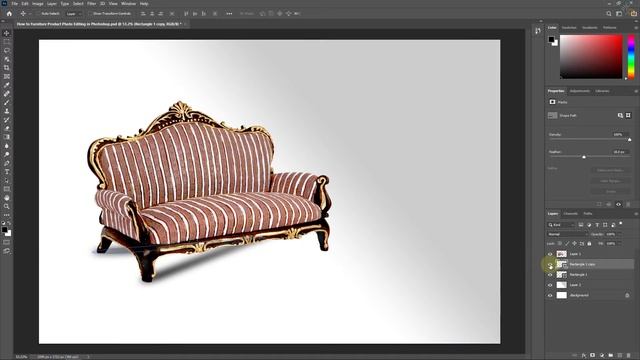Select the Hand tool
640x360 pixels.
coord(7,198)
